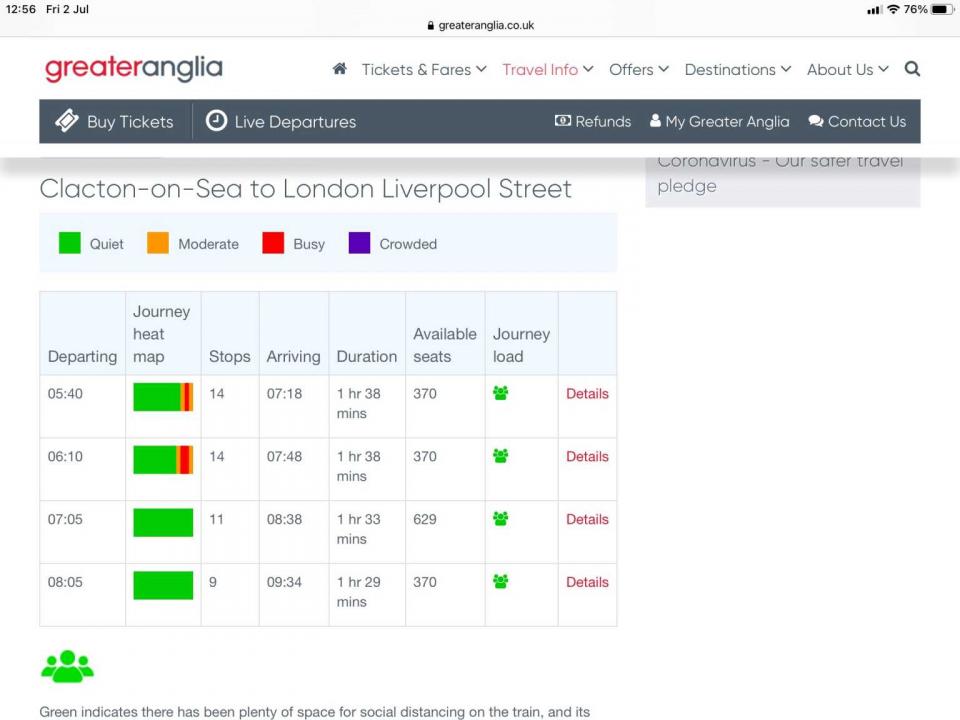This screenshot has height=720, width=960.
Task: Click the heat map bar for 05:40
Action: tap(163, 397)
